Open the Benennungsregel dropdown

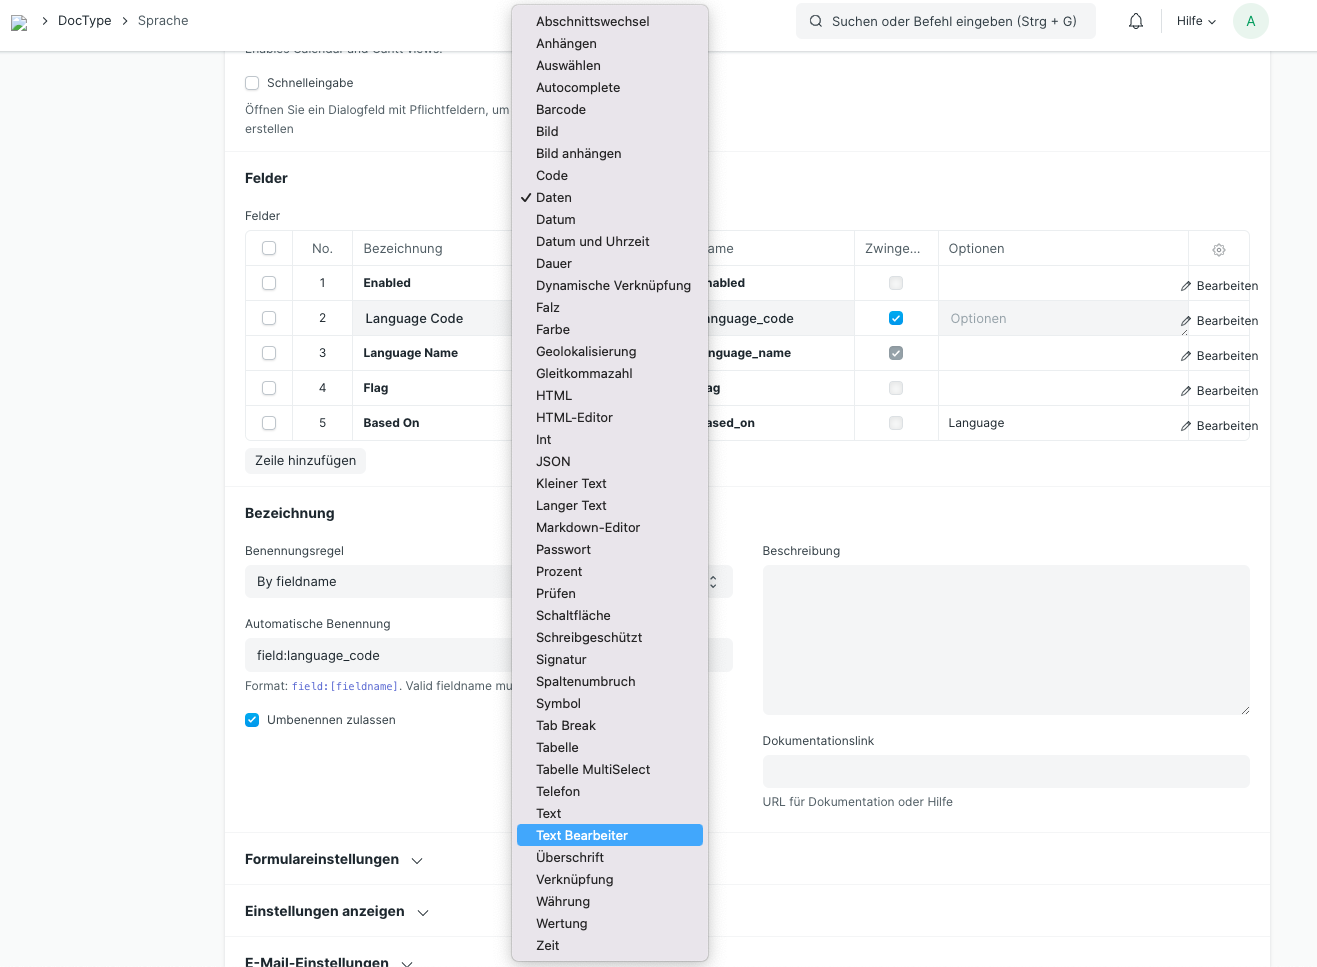[489, 582]
